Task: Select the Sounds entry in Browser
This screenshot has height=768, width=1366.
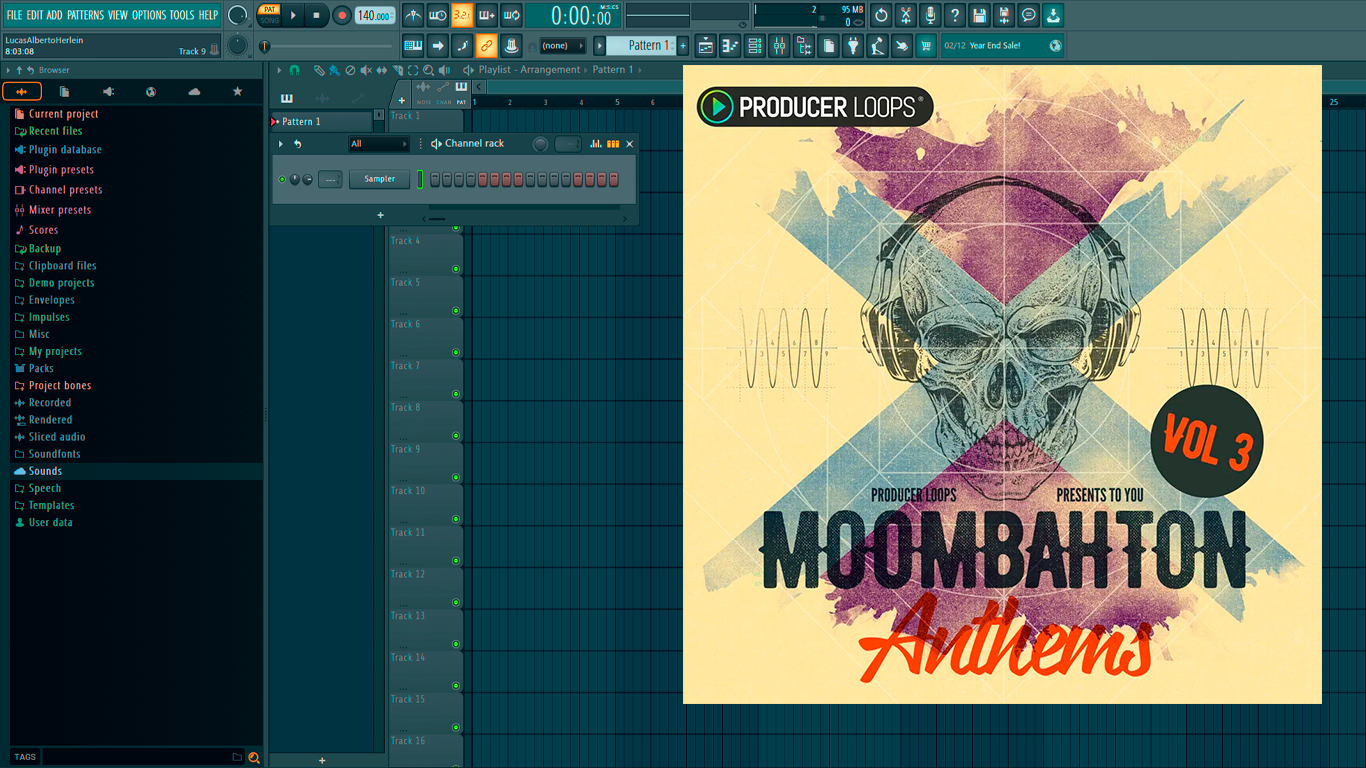Action: pyautogui.click(x=45, y=471)
